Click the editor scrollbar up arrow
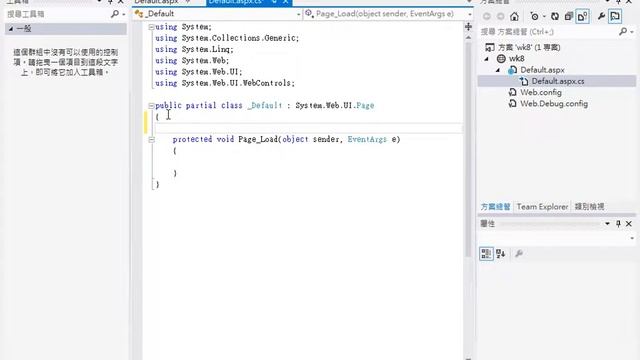The height and width of the screenshot is (360, 640). [x=468, y=38]
